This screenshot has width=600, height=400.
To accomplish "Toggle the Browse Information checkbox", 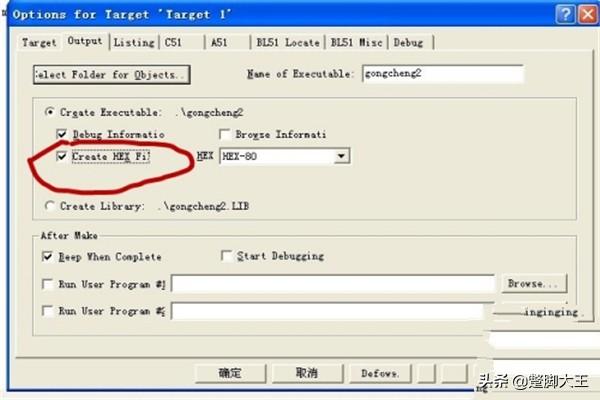I will click(225, 134).
